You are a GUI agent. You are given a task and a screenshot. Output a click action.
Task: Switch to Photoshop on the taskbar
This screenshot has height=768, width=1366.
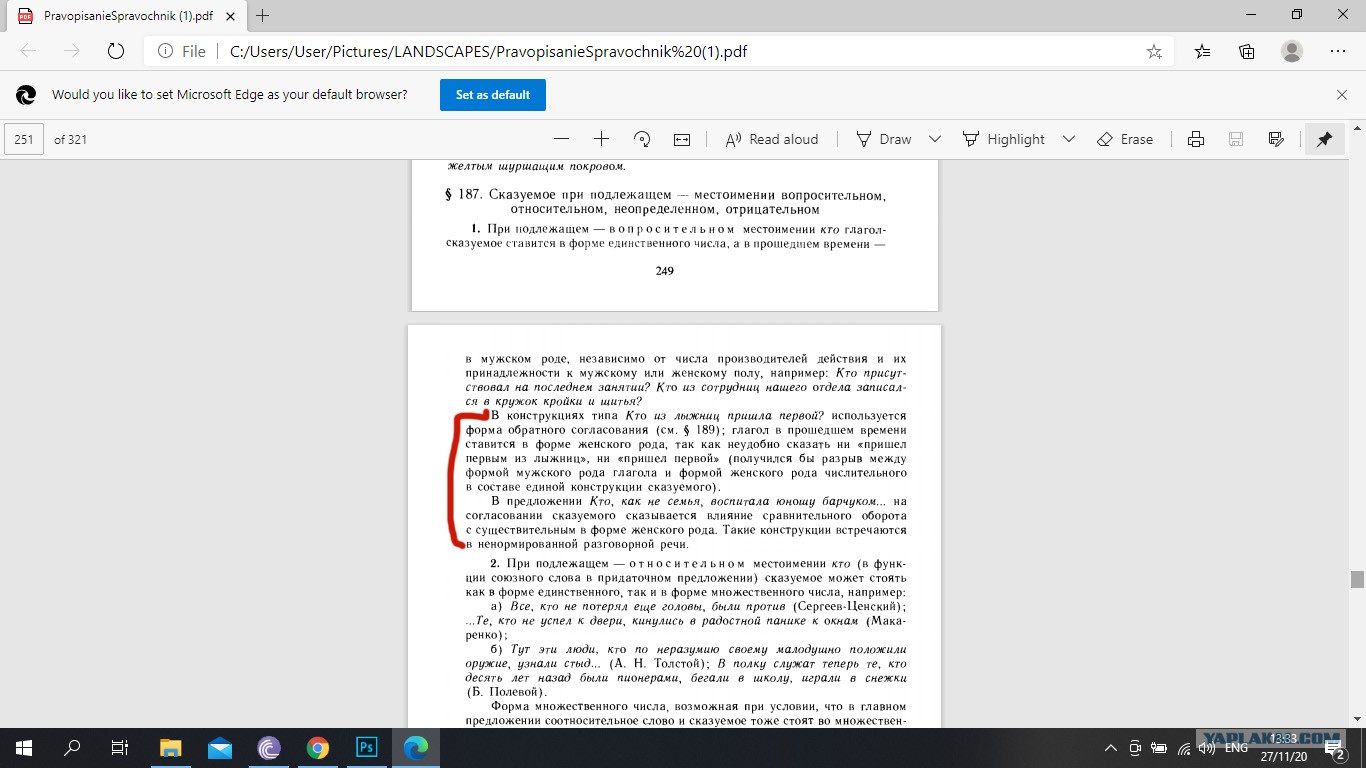367,748
